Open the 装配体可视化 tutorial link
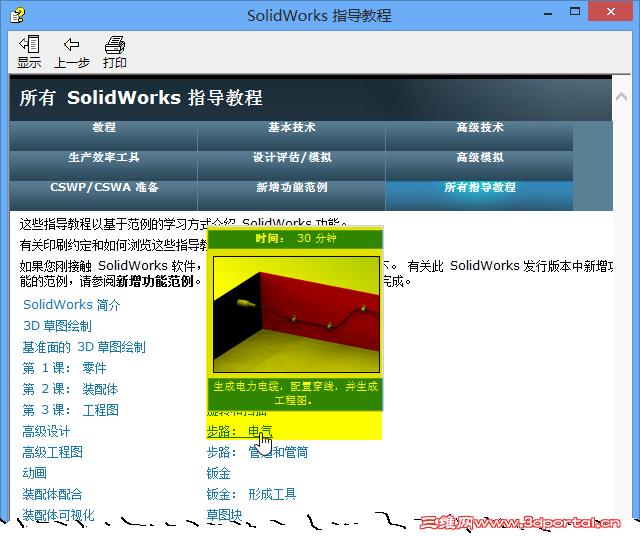 pos(58,515)
